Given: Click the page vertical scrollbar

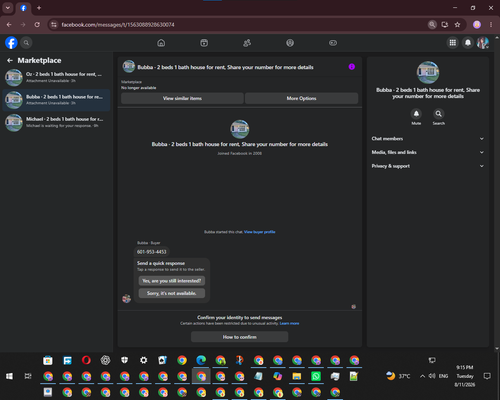Looking at the screenshot, I should pyautogui.click(x=497, y=192).
